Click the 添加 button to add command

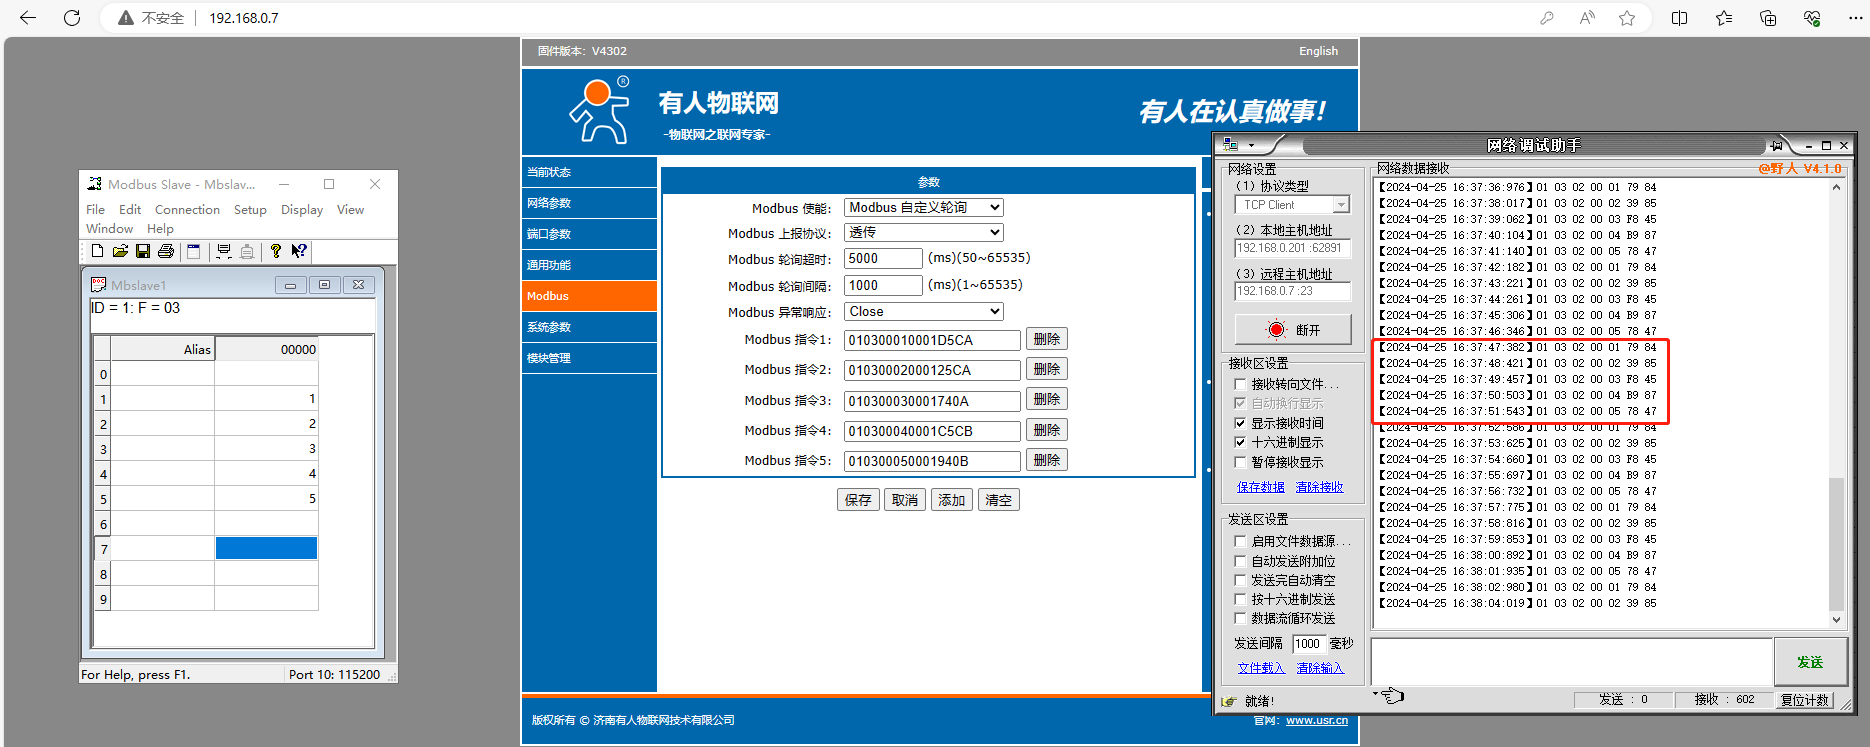[x=951, y=500]
